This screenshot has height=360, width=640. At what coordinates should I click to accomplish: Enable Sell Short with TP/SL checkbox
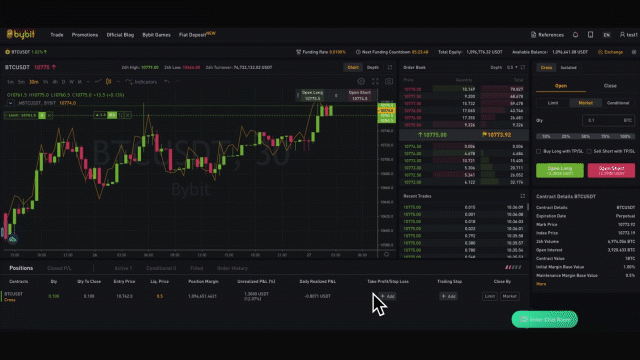pos(589,151)
